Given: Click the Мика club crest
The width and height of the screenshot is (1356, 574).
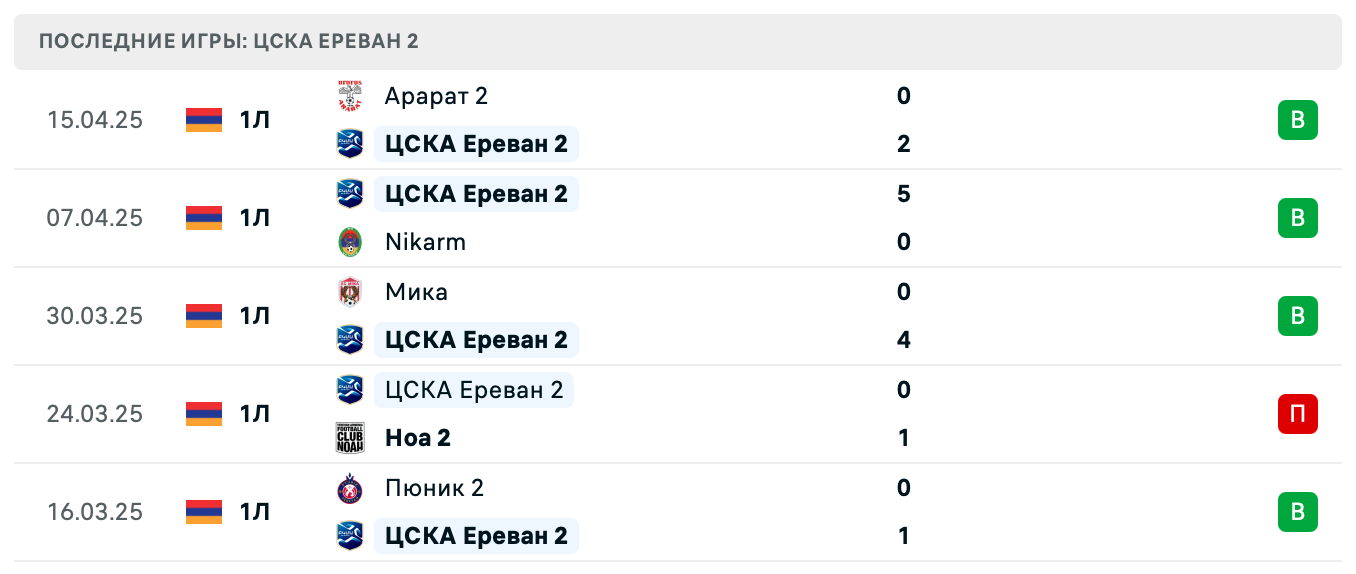Looking at the screenshot, I should [349, 292].
